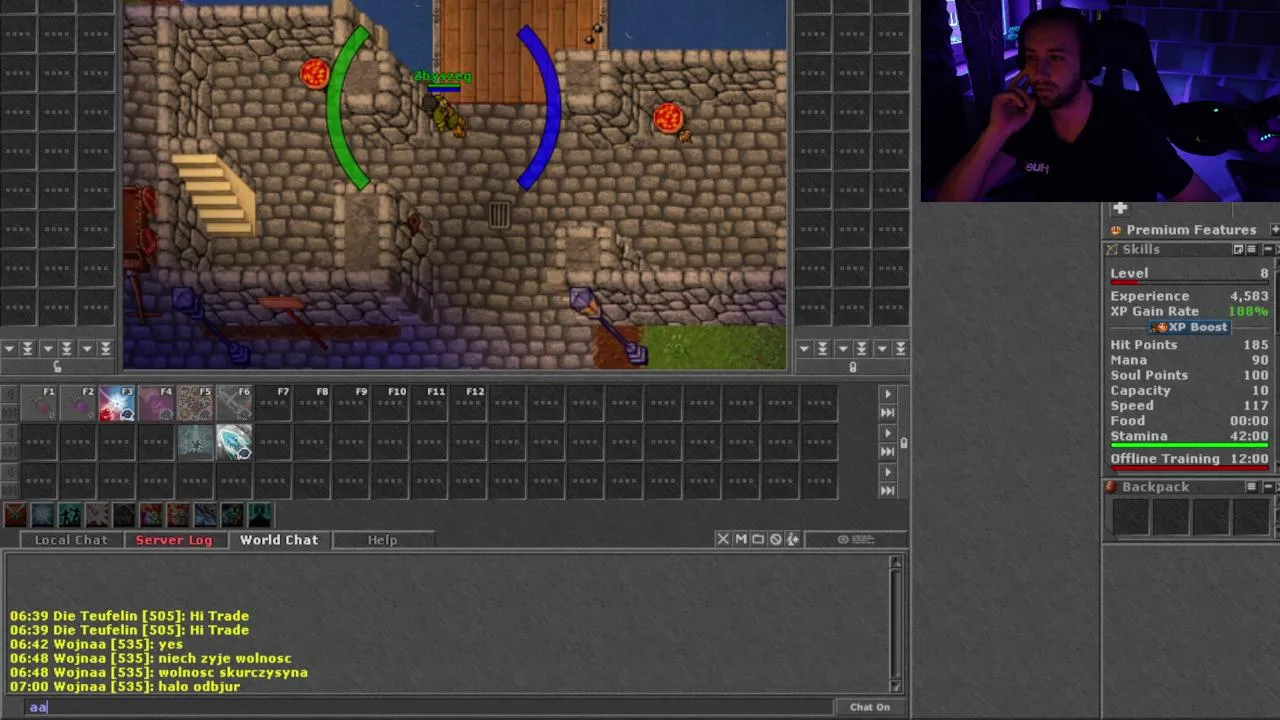Image resolution: width=1280 pixels, height=720 pixels.
Task: Click the sewer grate on stone floor
Action: [x=499, y=214]
